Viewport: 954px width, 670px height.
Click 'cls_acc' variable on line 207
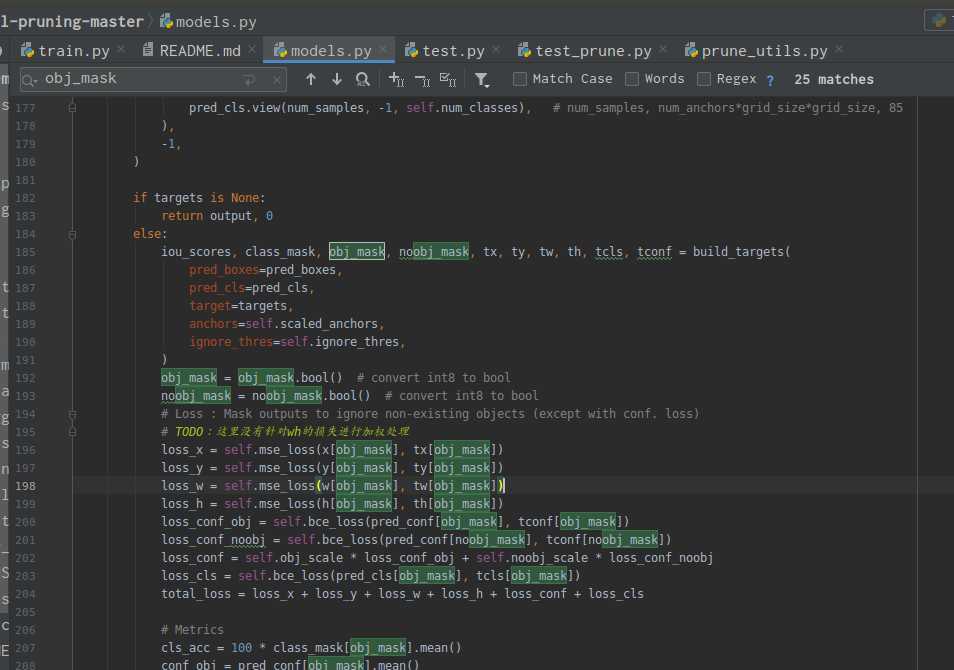[x=185, y=648]
